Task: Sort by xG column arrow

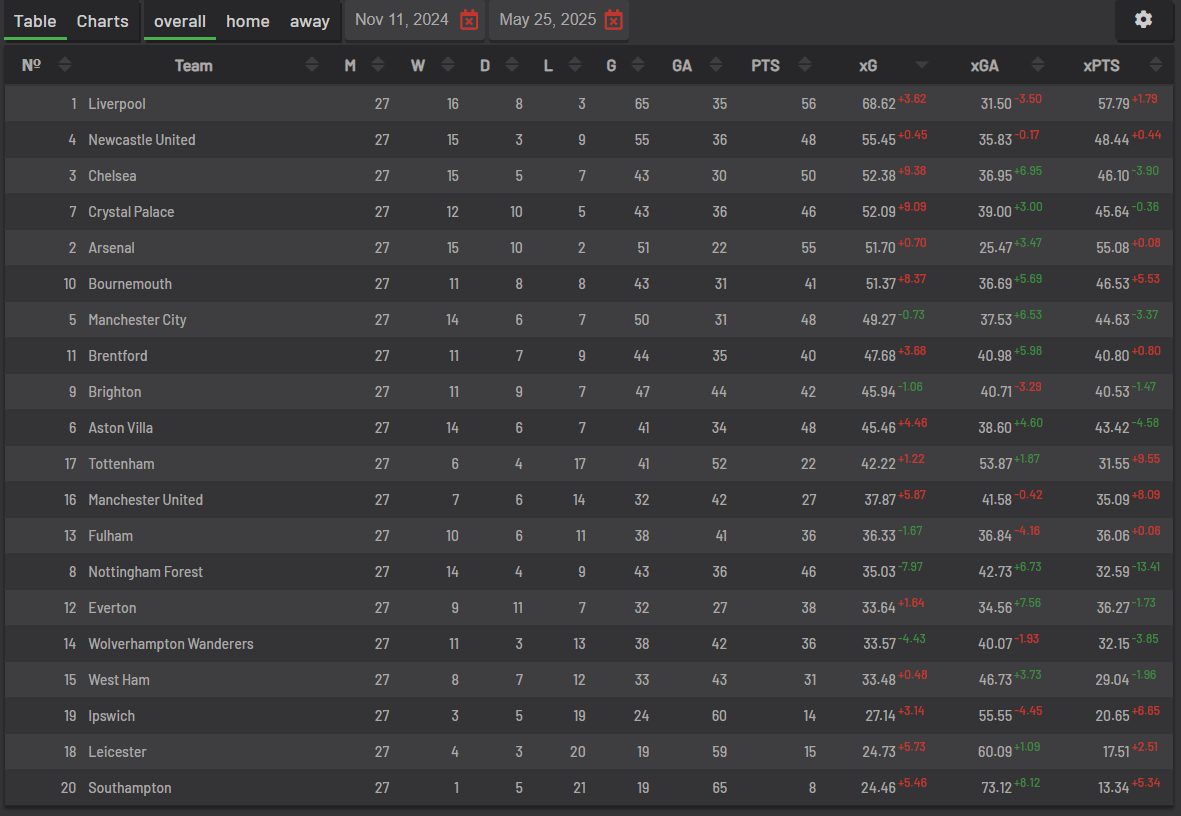Action: coord(921,65)
